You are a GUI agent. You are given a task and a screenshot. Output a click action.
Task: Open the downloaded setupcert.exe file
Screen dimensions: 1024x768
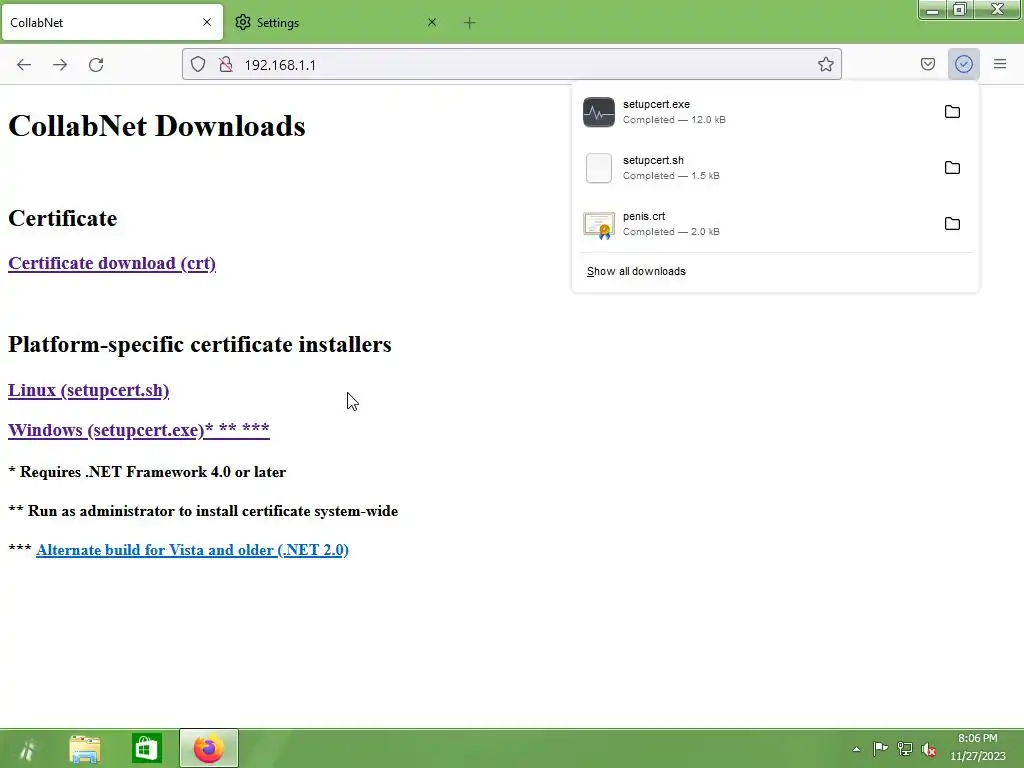[599, 112]
